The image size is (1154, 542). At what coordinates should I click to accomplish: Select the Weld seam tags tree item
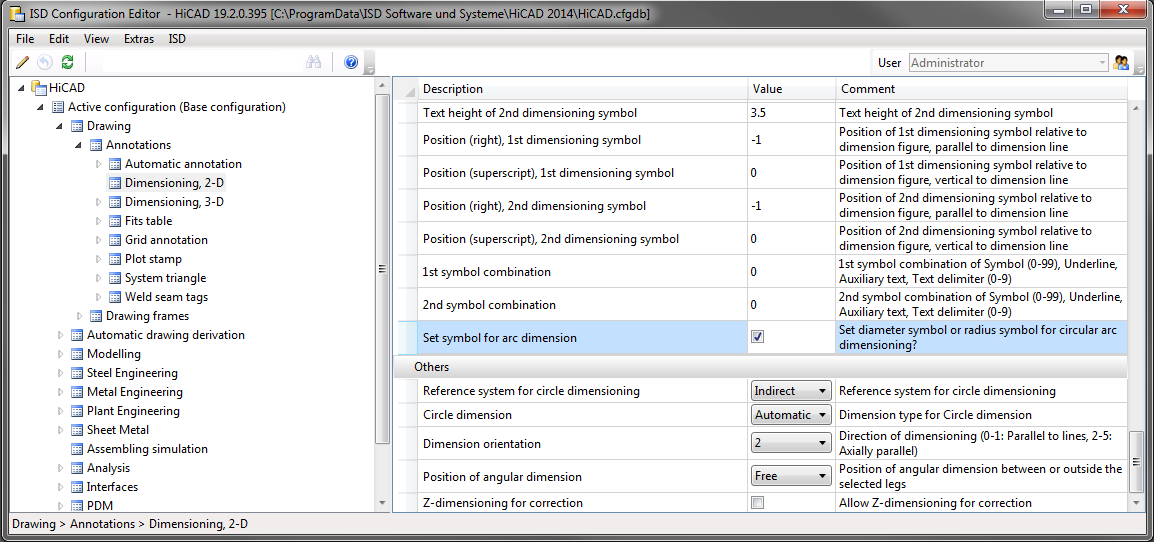pos(166,297)
